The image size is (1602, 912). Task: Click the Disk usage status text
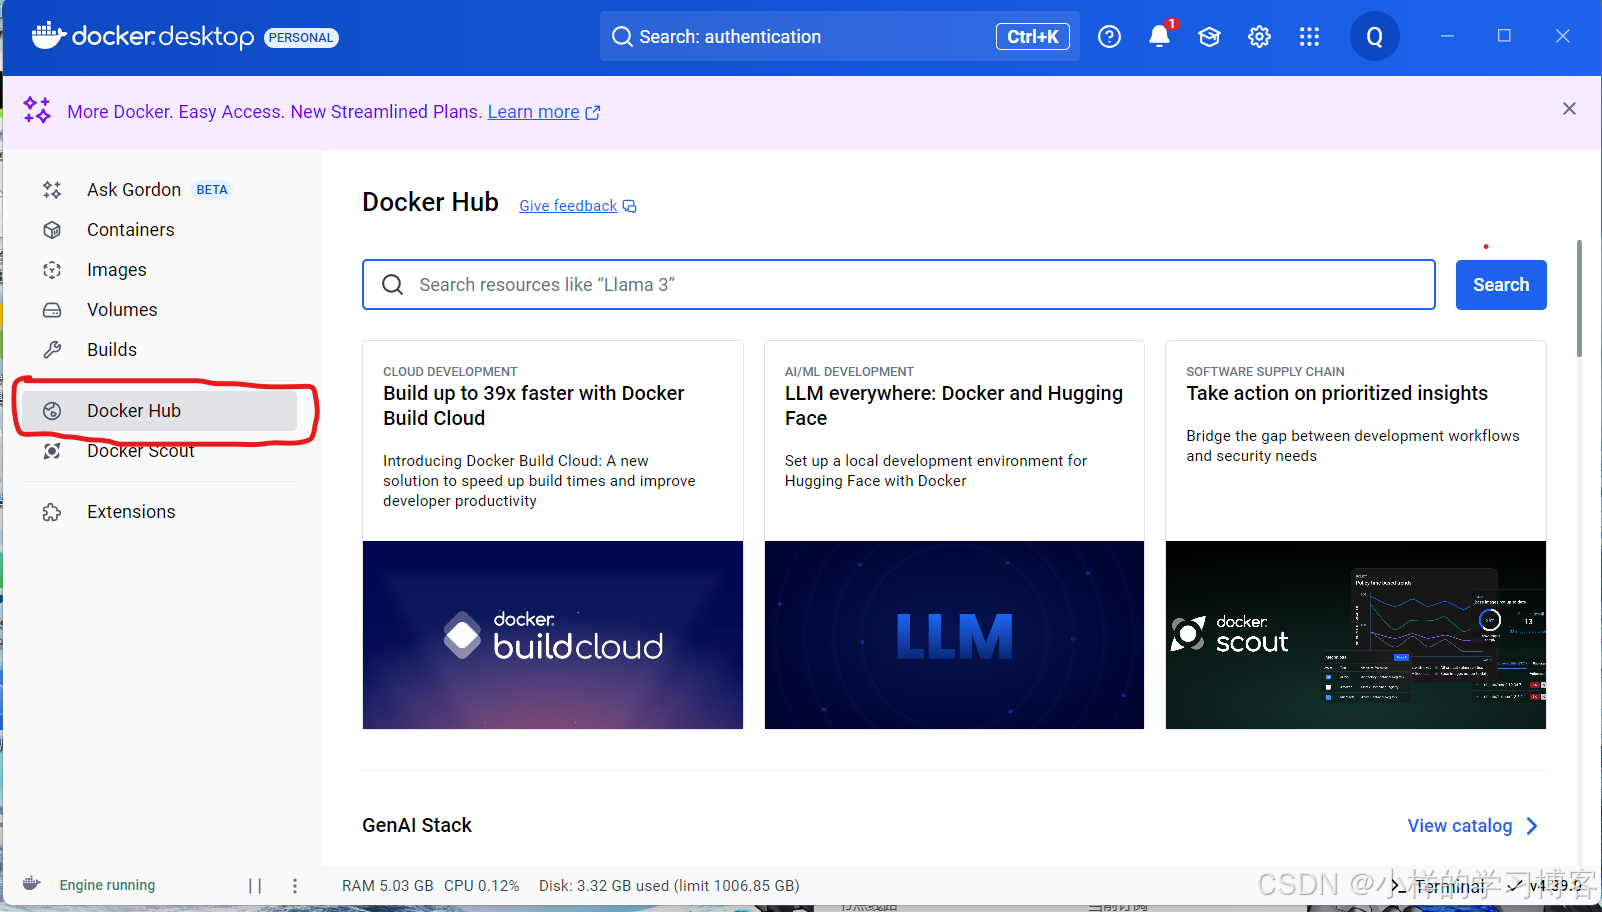pyautogui.click(x=669, y=886)
